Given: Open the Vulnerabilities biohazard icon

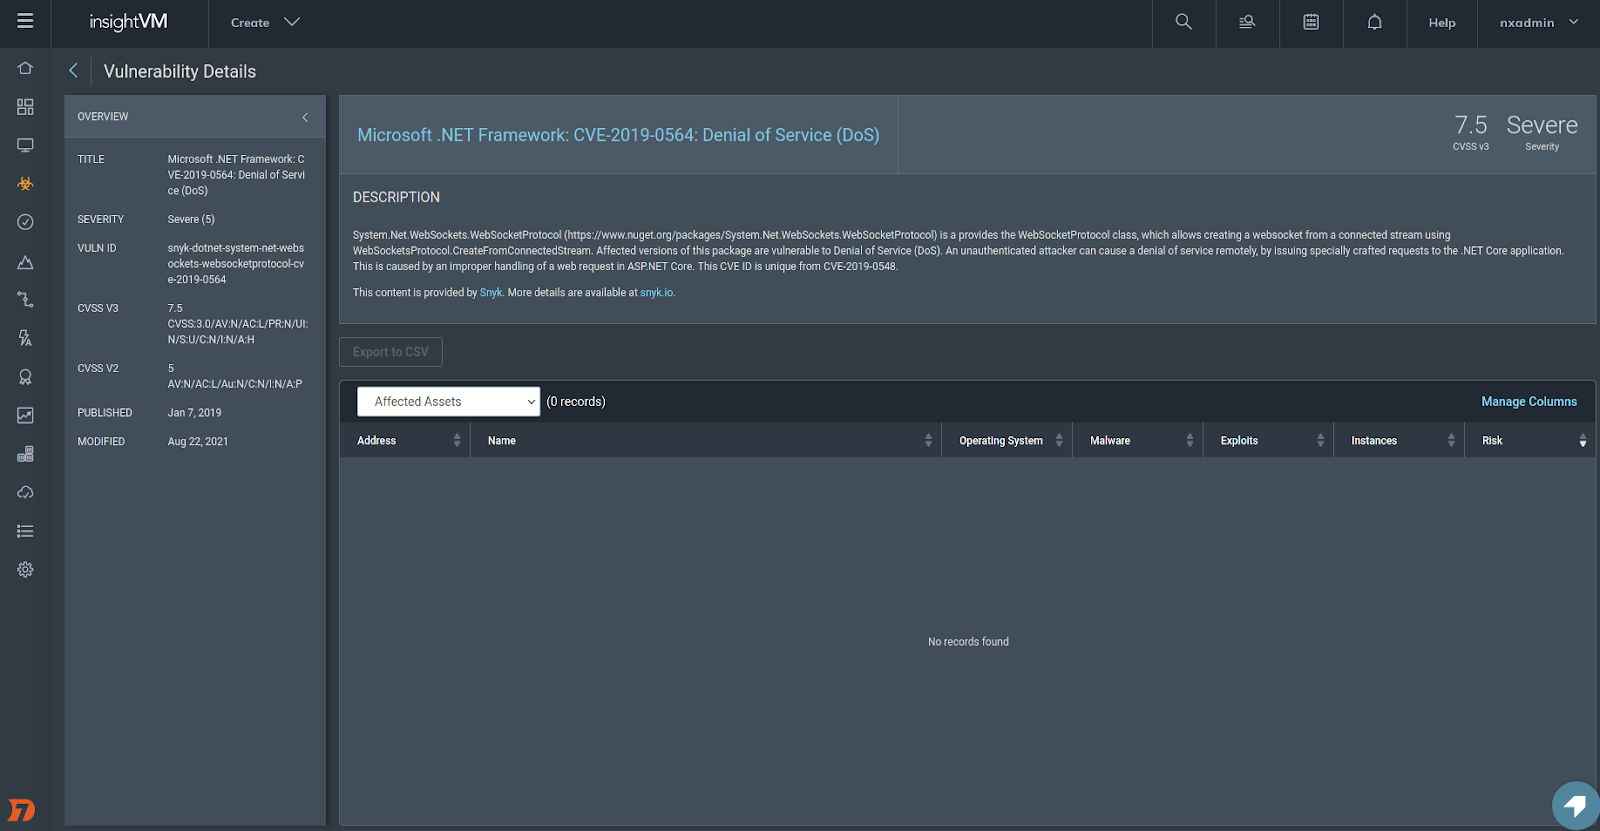Looking at the screenshot, I should (25, 184).
